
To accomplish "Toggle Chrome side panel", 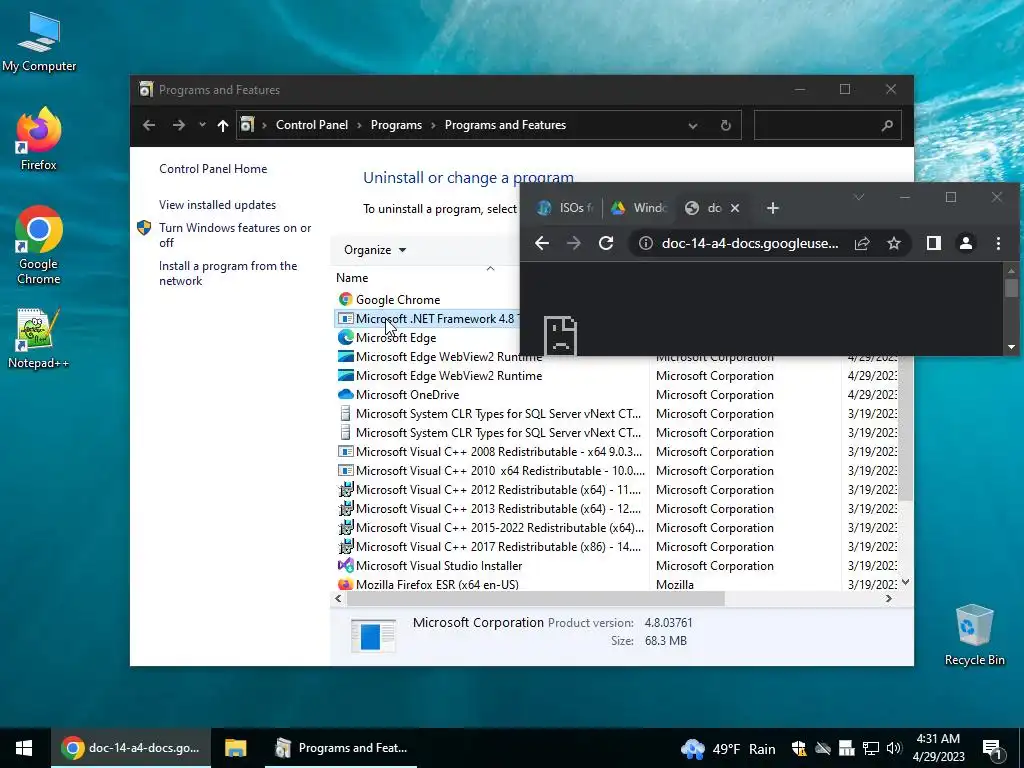I will (933, 243).
